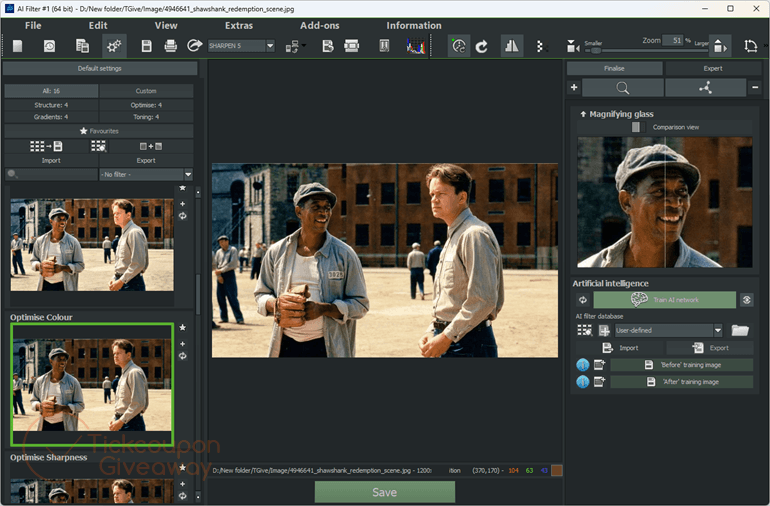Screen dimensions: 770x506
Task: Toggle the mirror split comparison button
Action: (x=512, y=46)
